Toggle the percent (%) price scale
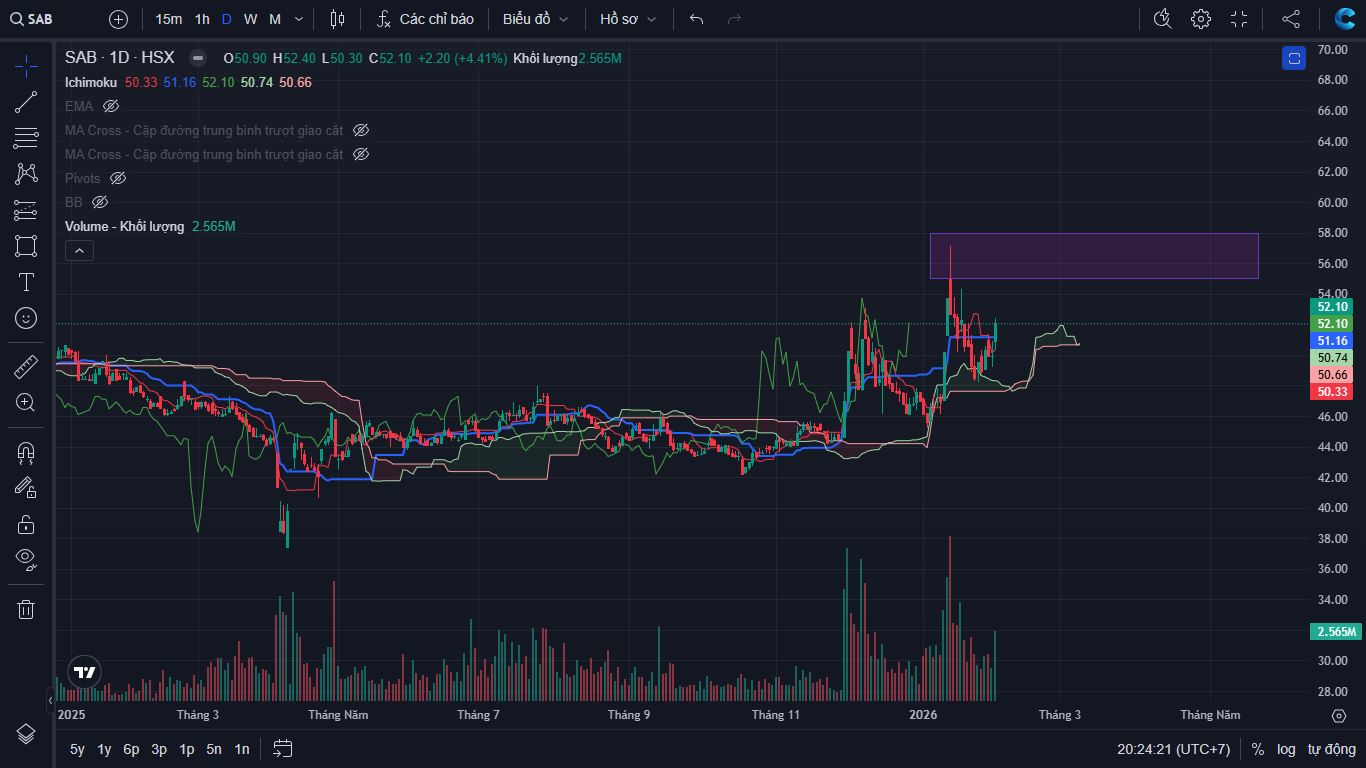Viewport: 1366px width, 768px height. [x=1257, y=749]
